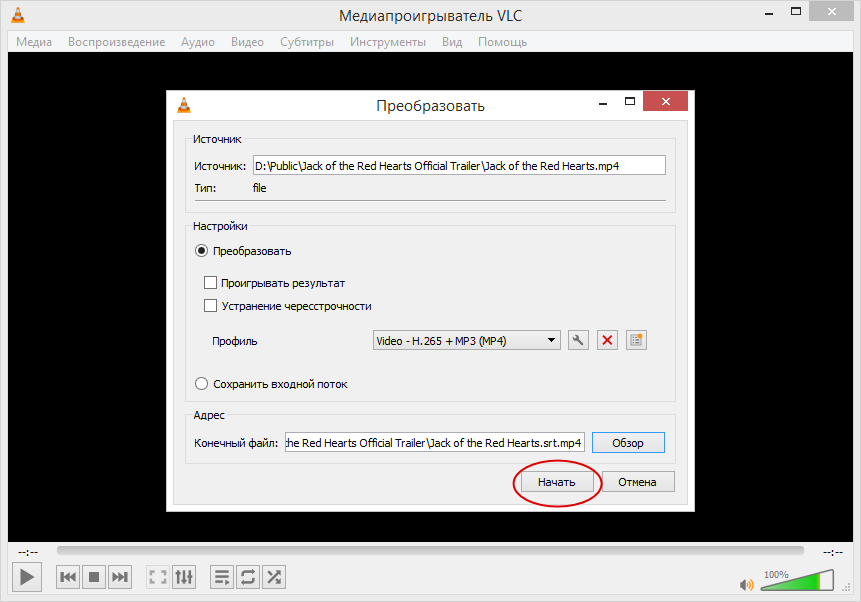Click the playback seek bar

(430, 551)
